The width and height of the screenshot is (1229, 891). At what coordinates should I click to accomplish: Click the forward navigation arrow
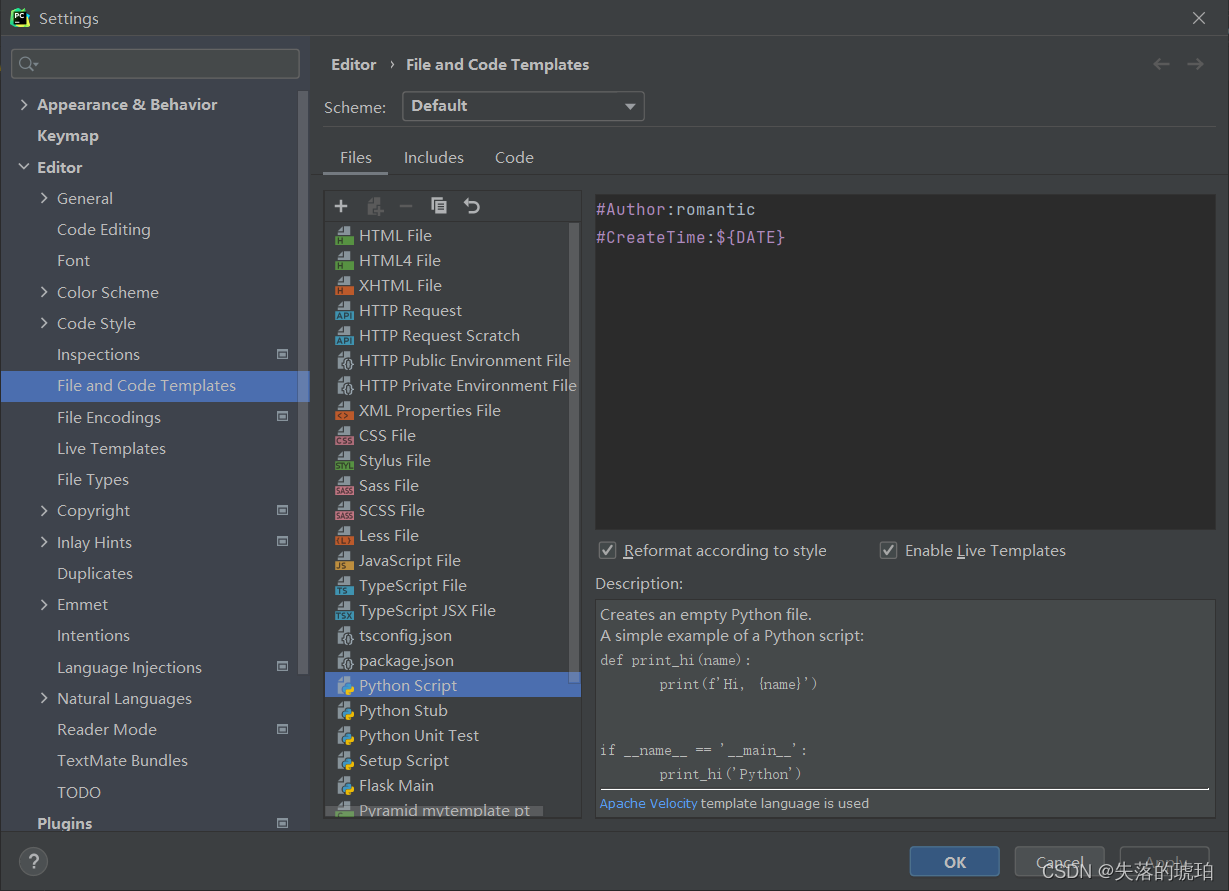point(1195,64)
